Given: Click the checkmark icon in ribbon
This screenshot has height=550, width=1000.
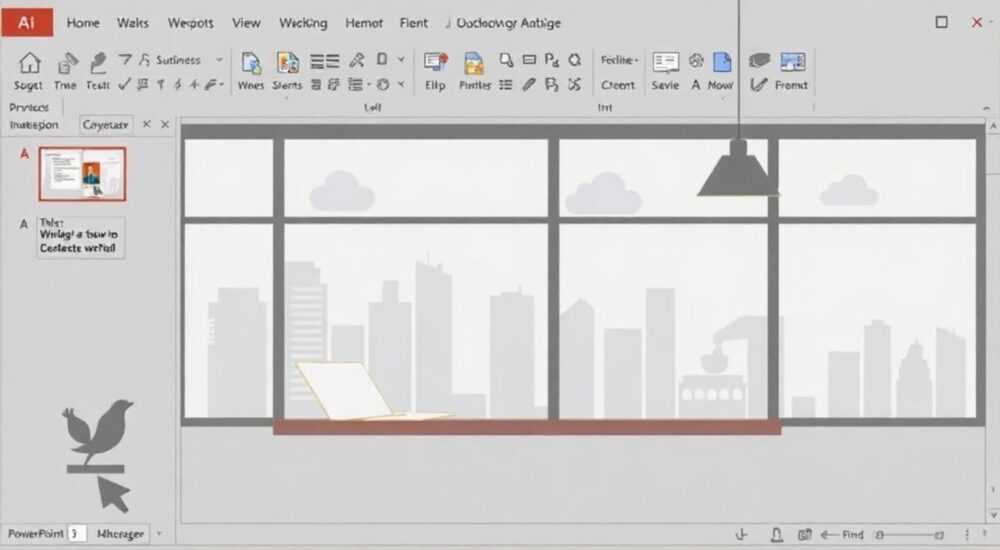Looking at the screenshot, I should [x=124, y=84].
